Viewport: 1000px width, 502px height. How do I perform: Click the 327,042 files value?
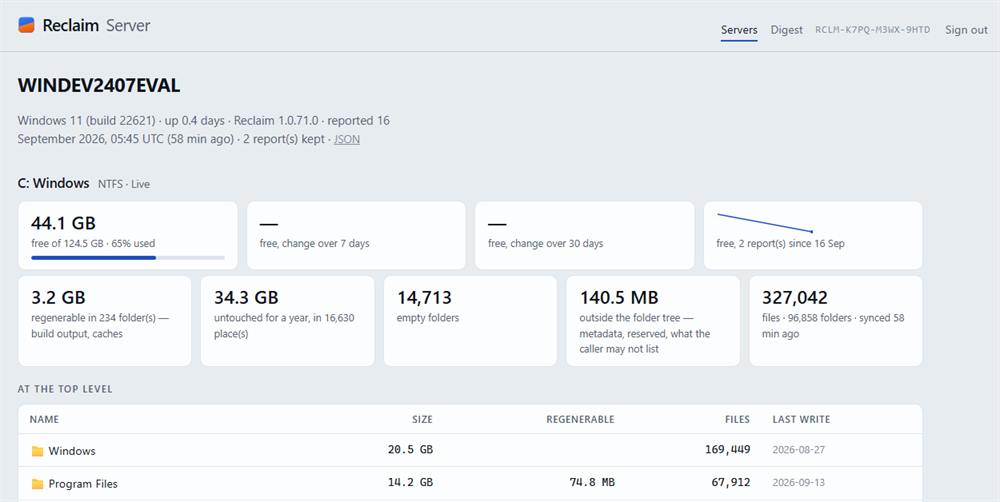(795, 298)
